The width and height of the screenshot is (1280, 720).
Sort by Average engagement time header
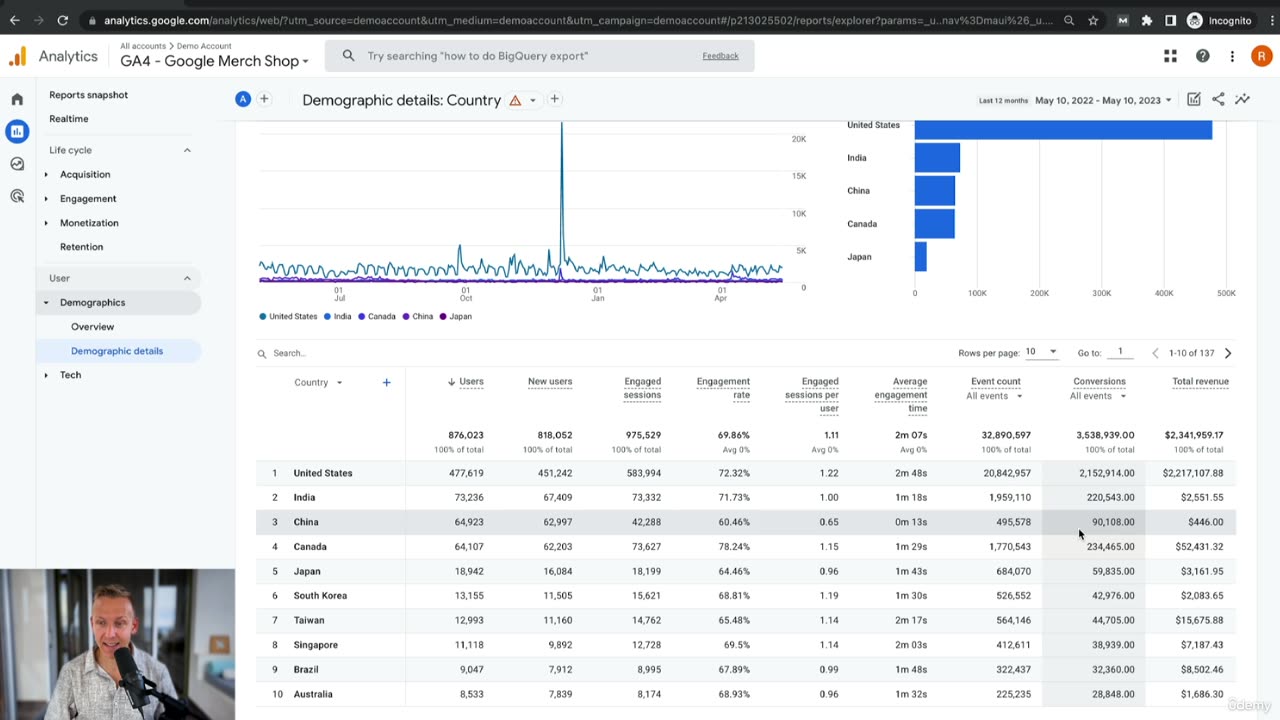coord(901,395)
